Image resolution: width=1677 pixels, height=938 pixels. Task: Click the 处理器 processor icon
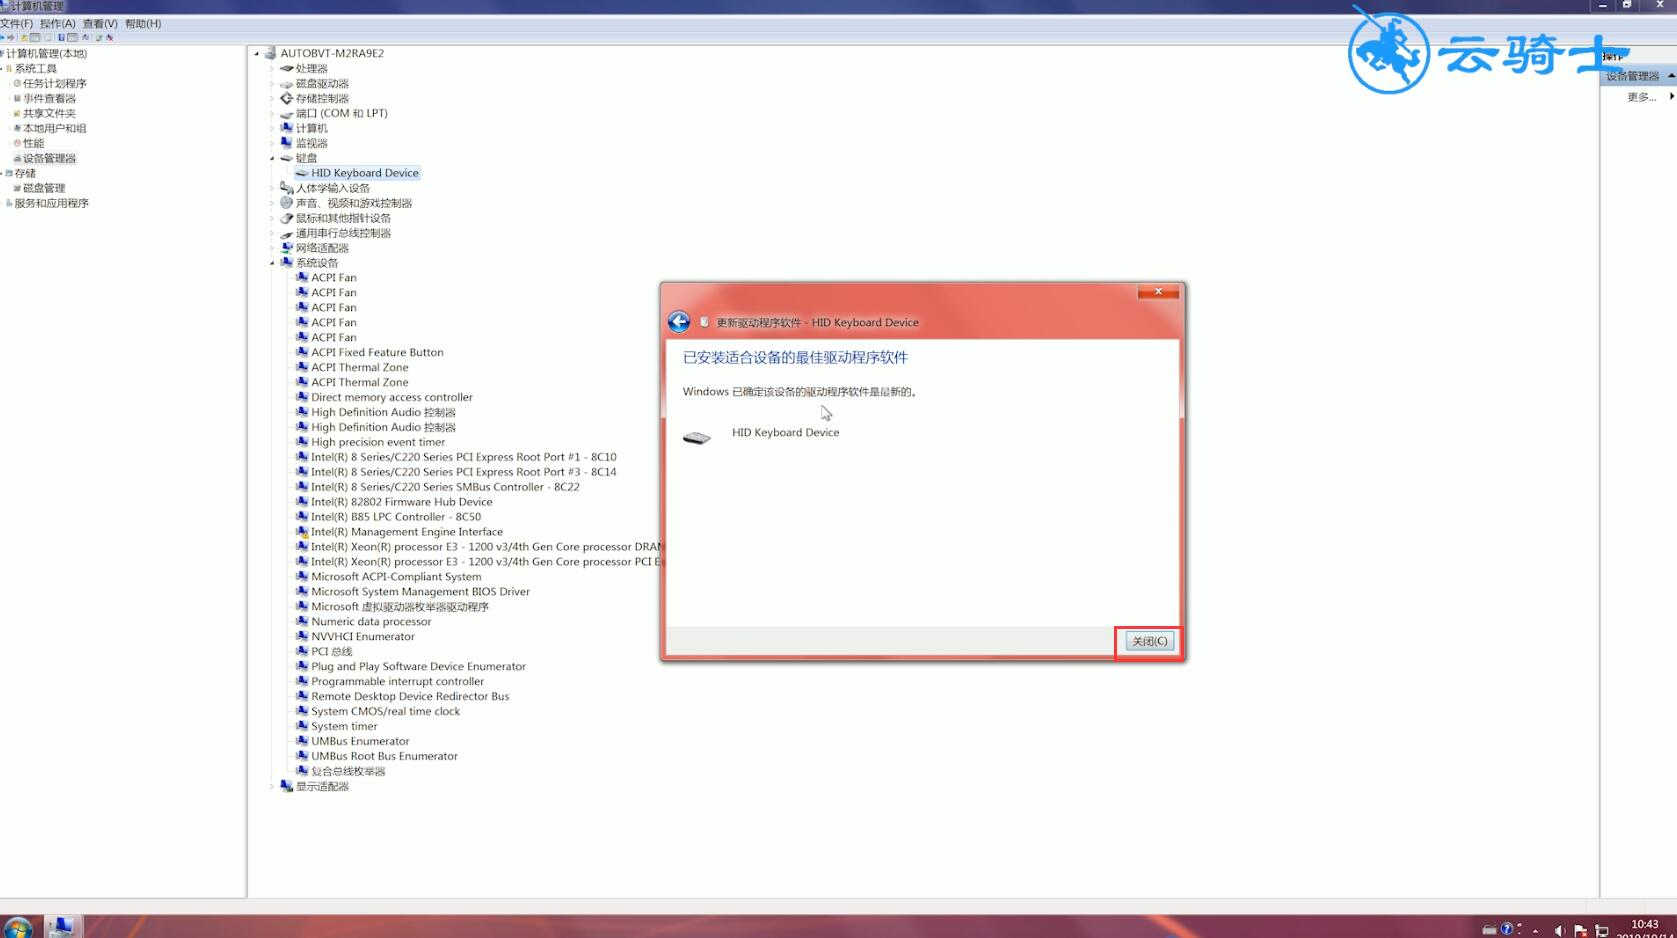286,68
